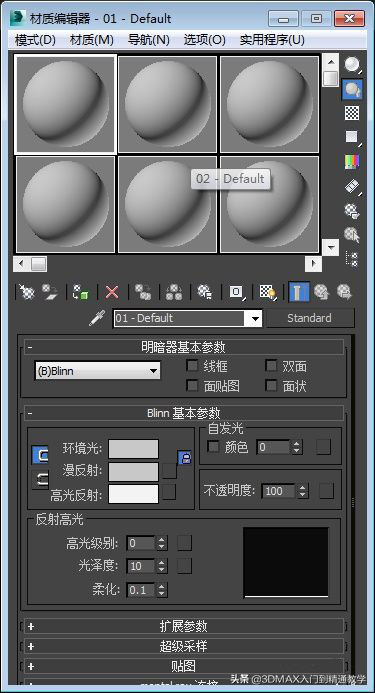The width and height of the screenshot is (375, 693).
Task: Click Get Material icon
Action: click(x=27, y=292)
